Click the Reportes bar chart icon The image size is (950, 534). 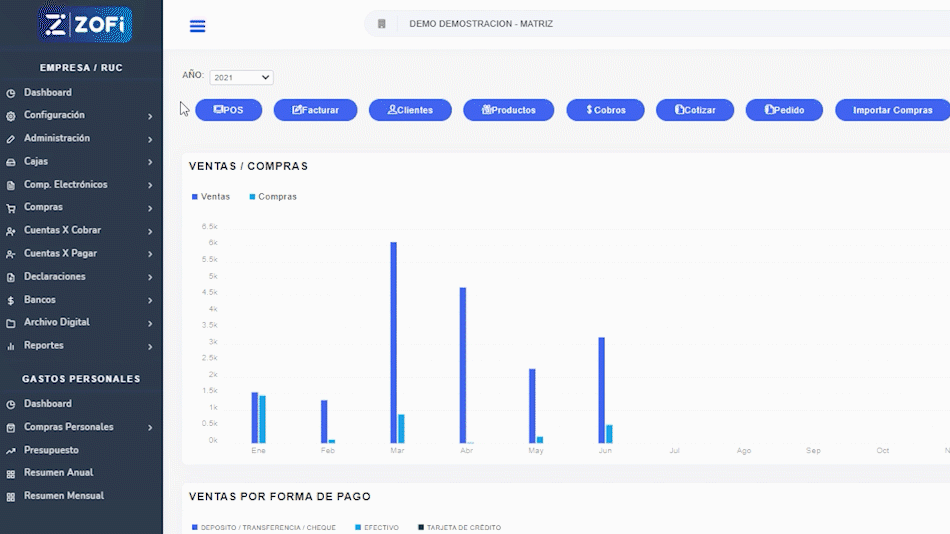tap(11, 346)
